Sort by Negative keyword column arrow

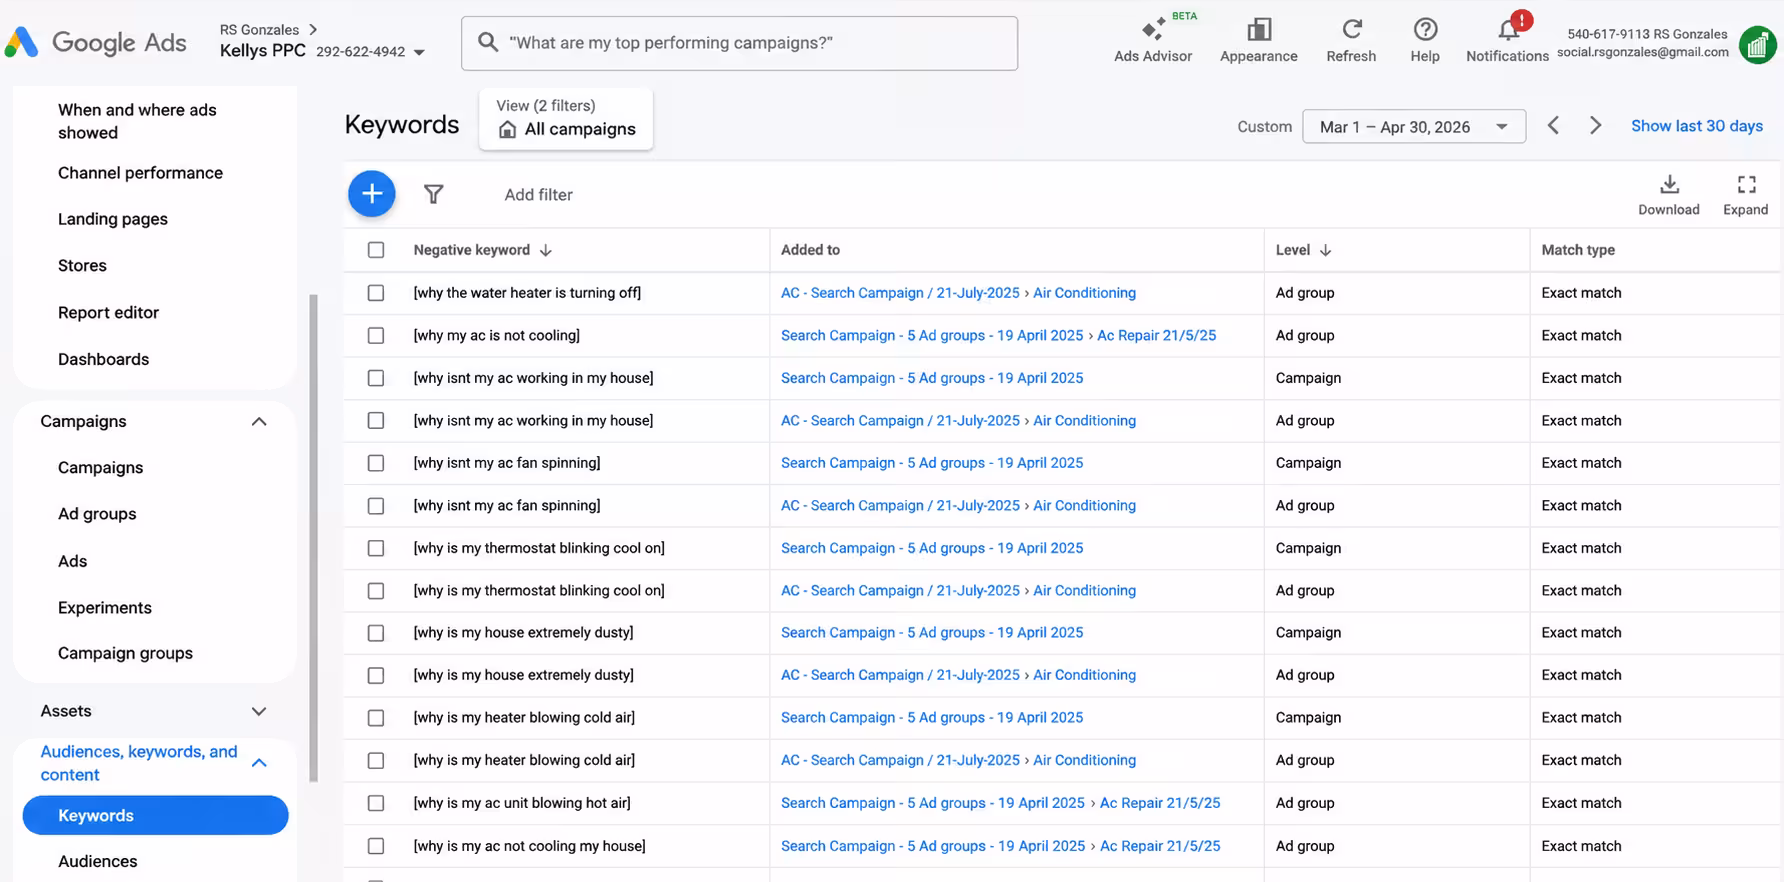point(546,250)
